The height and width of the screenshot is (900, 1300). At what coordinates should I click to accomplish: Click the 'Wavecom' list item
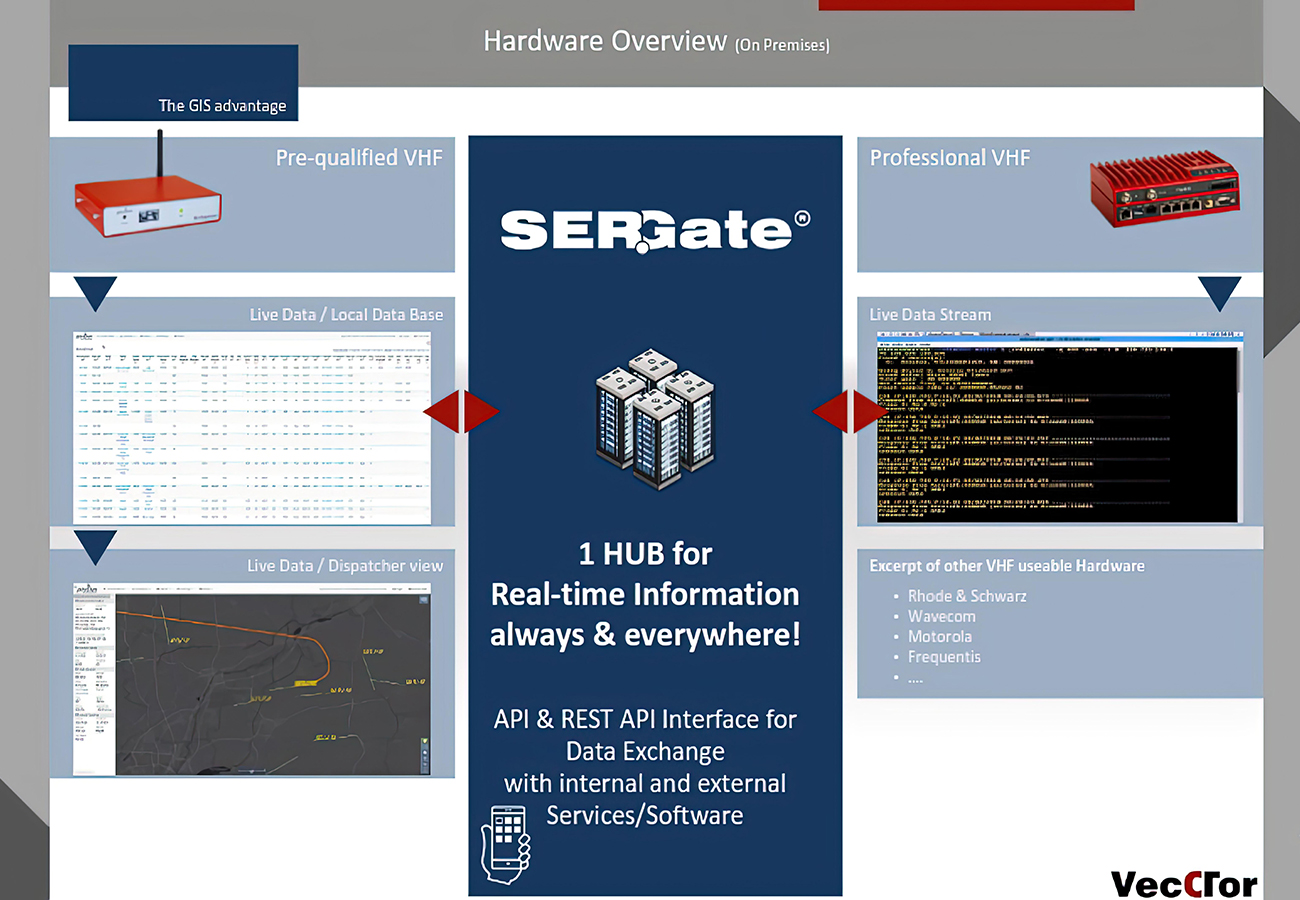[x=941, y=616]
